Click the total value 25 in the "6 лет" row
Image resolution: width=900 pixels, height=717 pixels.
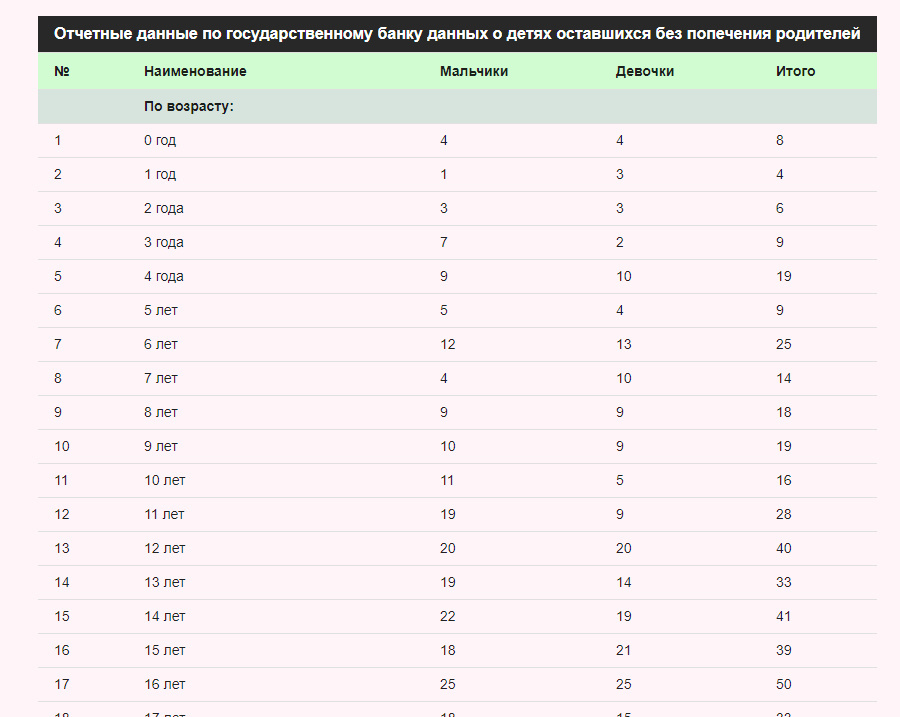point(783,344)
